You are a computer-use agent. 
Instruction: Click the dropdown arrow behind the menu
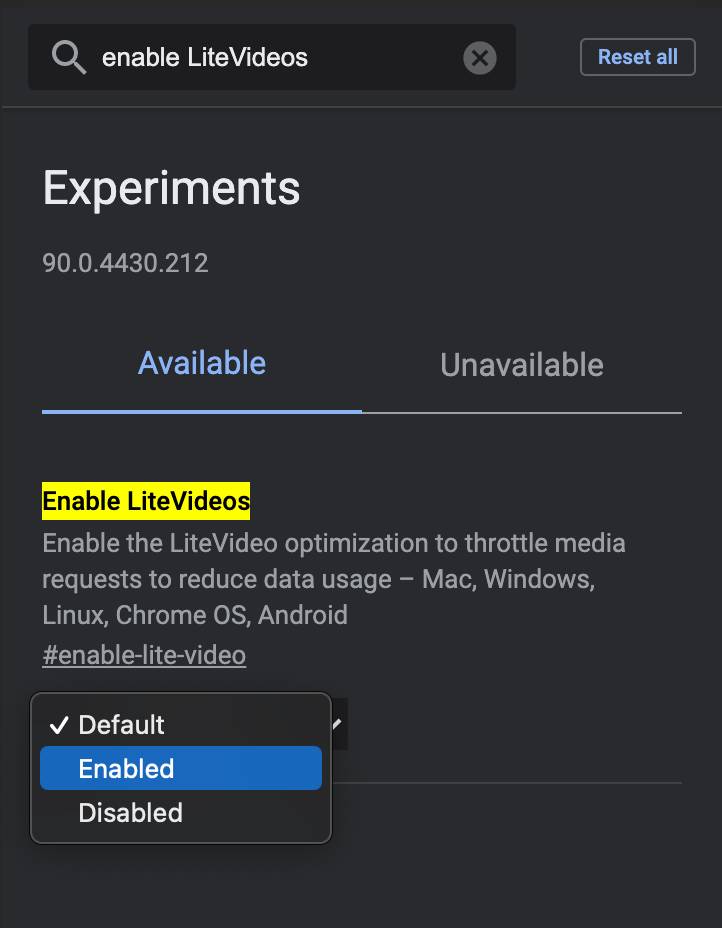point(338,721)
